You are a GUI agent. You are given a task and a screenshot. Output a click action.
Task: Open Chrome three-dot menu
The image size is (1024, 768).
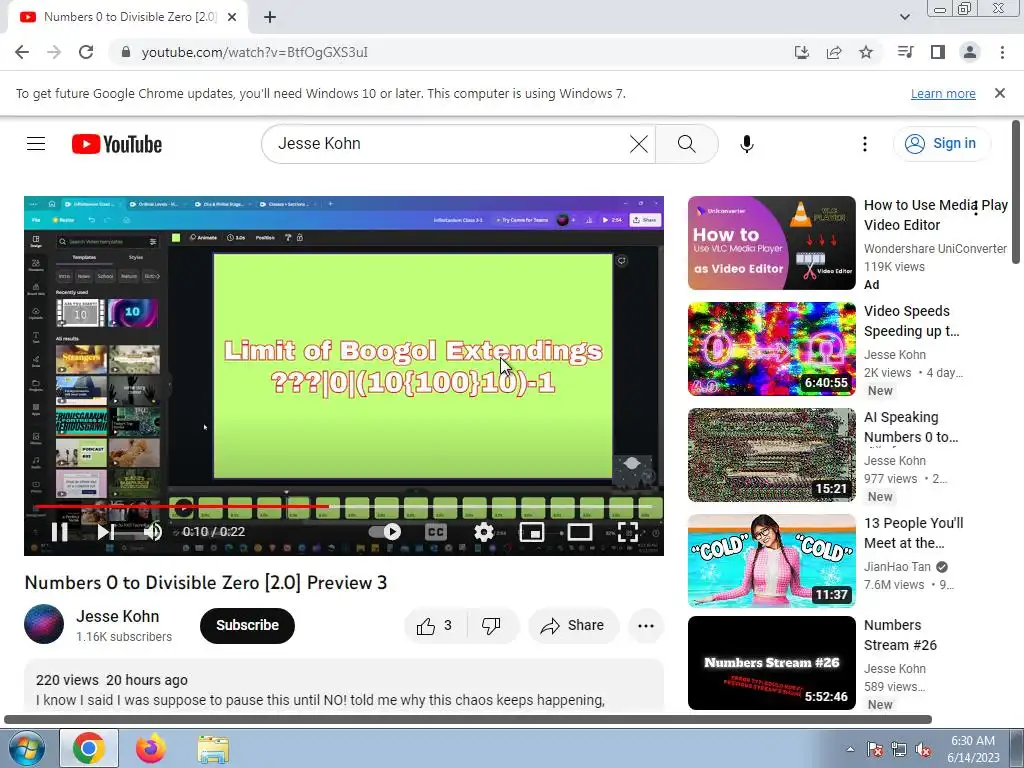[1002, 52]
